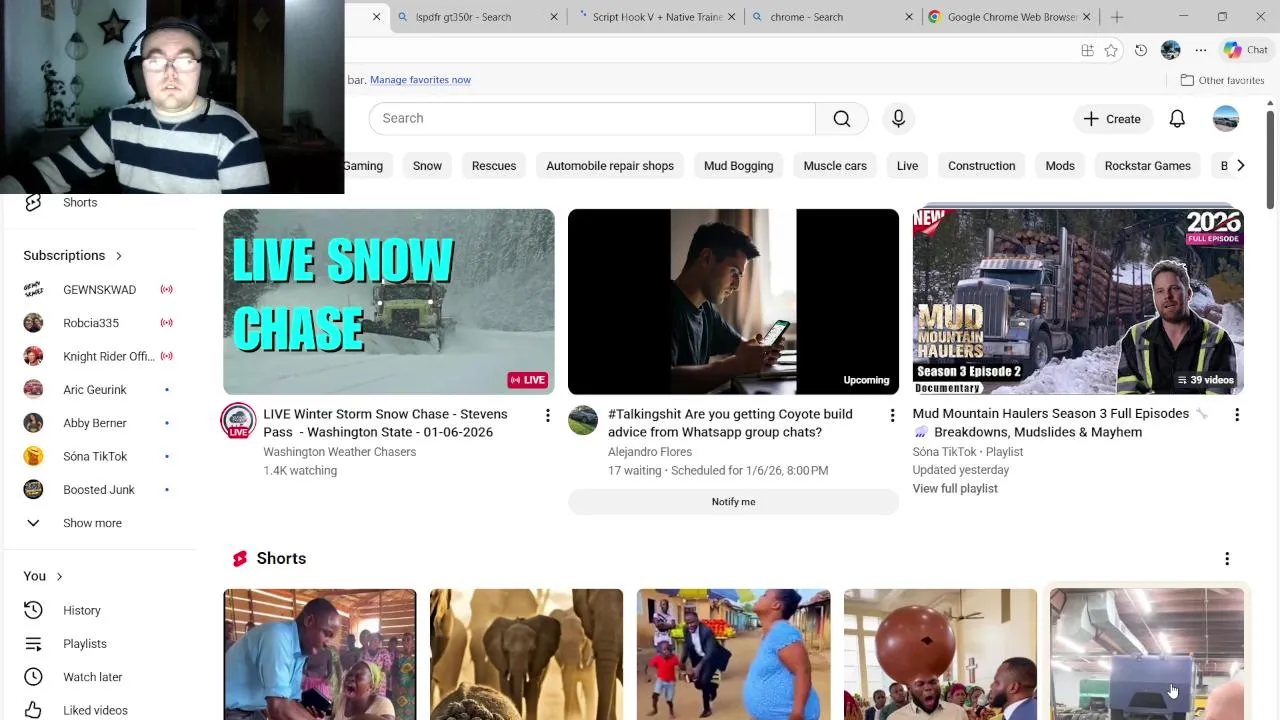The width and height of the screenshot is (1280, 720).
Task: Select the Live category chip
Action: (x=907, y=166)
